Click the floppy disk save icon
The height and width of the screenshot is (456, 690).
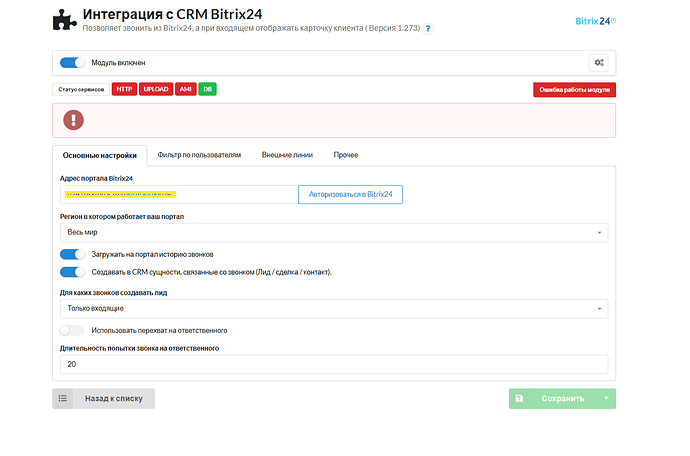click(x=519, y=398)
